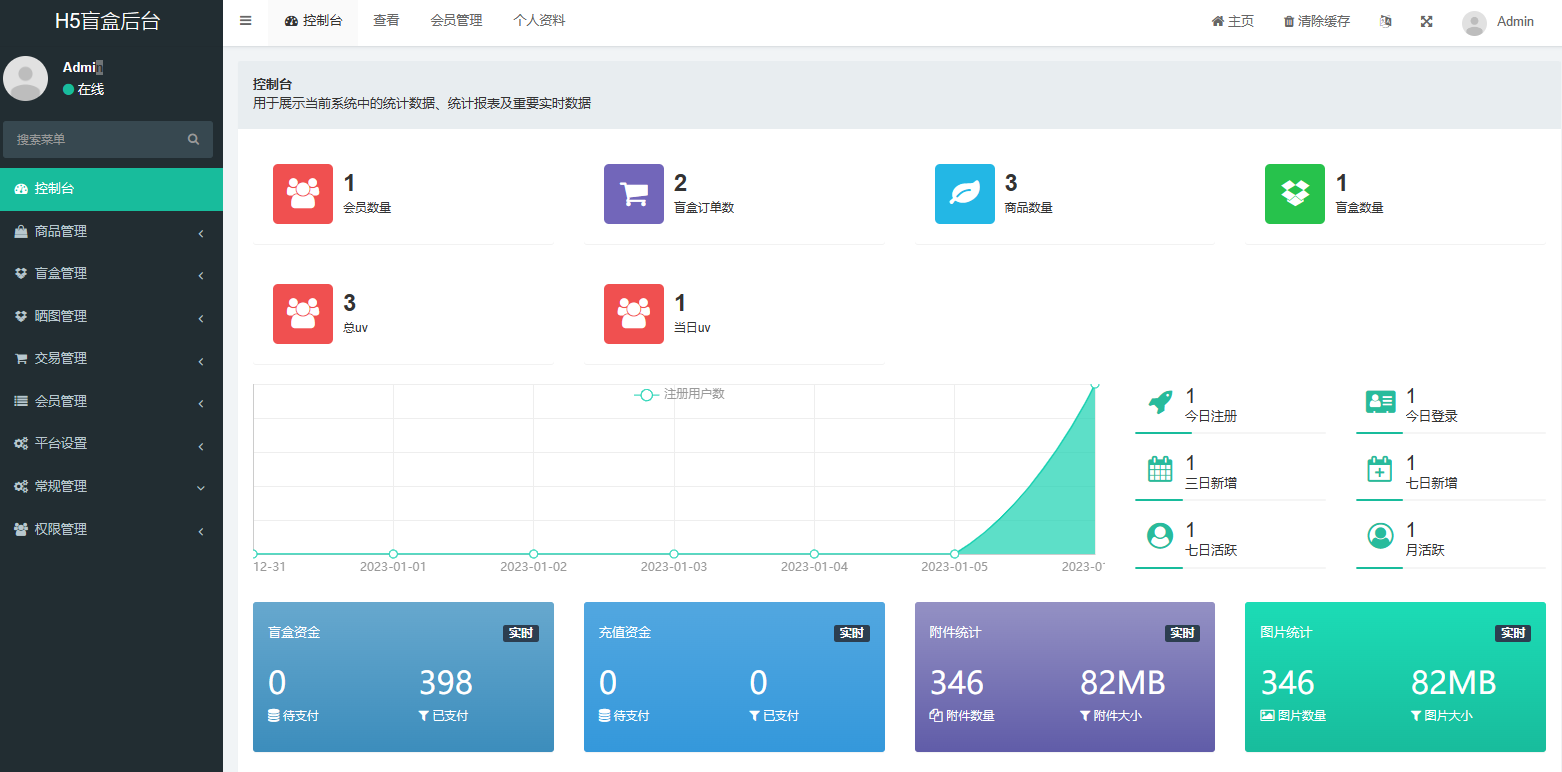Image resolution: width=1562 pixels, height=772 pixels.
Task: Click the red 会员数量 users icon
Action: coord(303,194)
